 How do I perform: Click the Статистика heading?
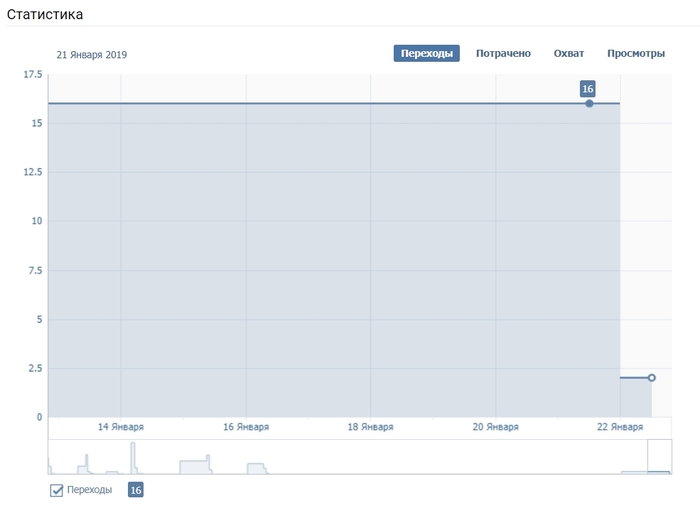(x=45, y=15)
